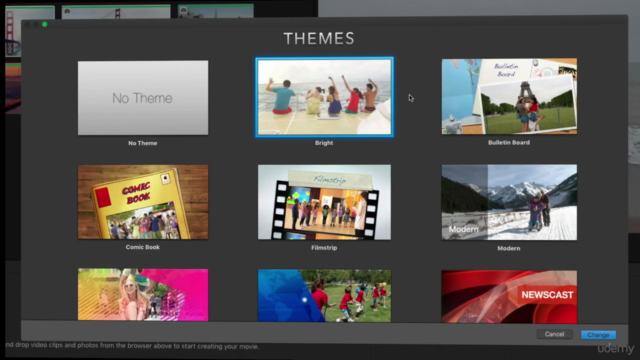Choose the Filmstrip theme thumbnail
The height and width of the screenshot is (360, 640).
coord(324,202)
